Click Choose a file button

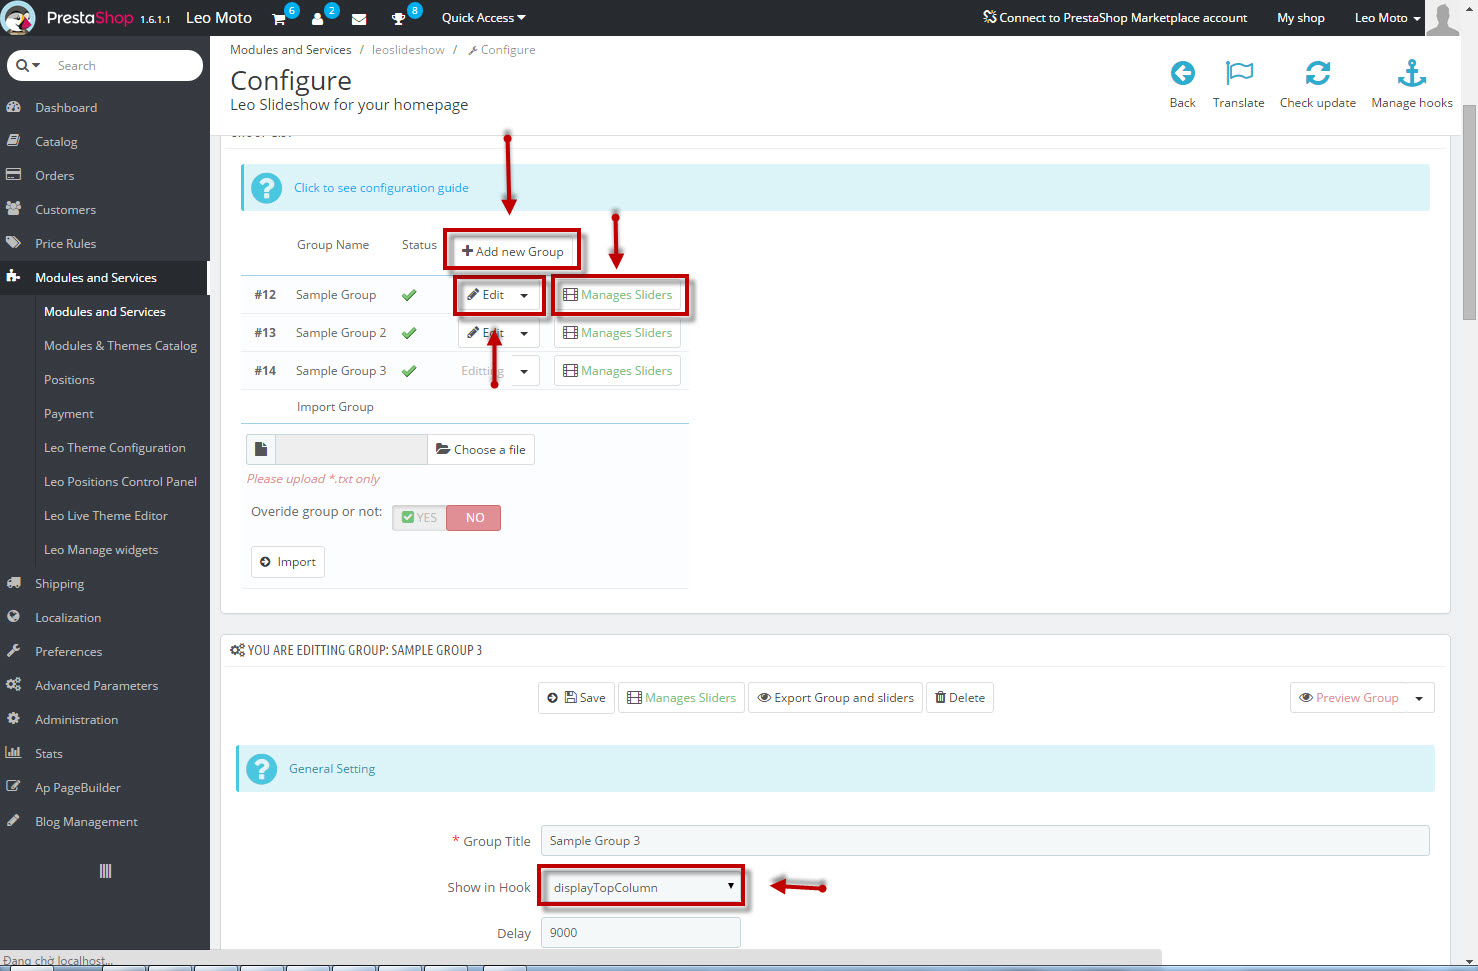[481, 450]
